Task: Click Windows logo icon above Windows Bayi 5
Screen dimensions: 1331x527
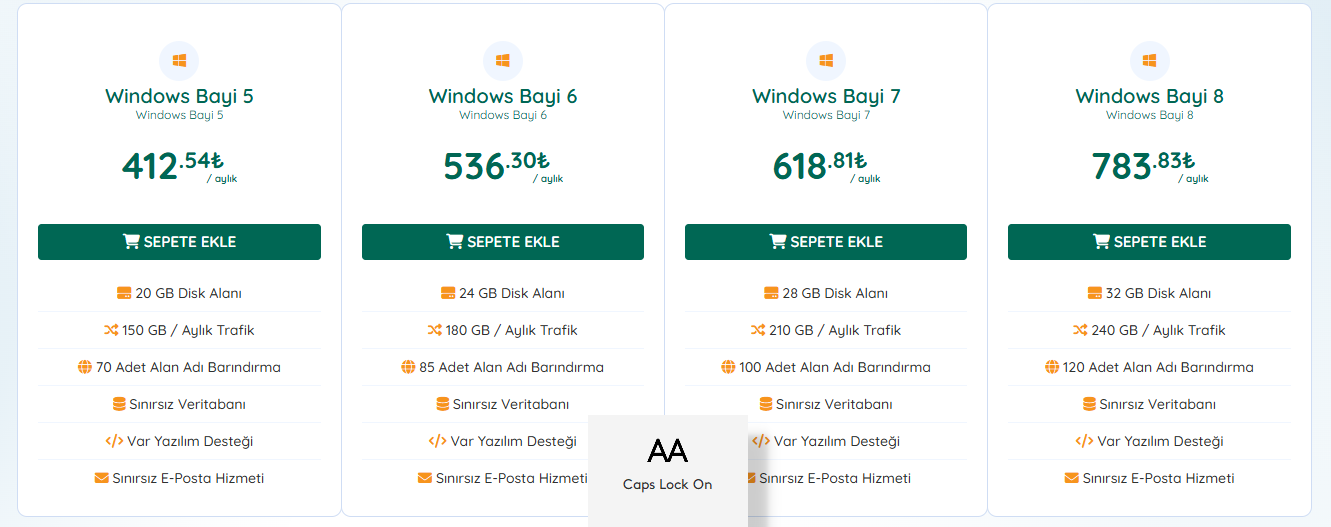Action: click(x=179, y=61)
